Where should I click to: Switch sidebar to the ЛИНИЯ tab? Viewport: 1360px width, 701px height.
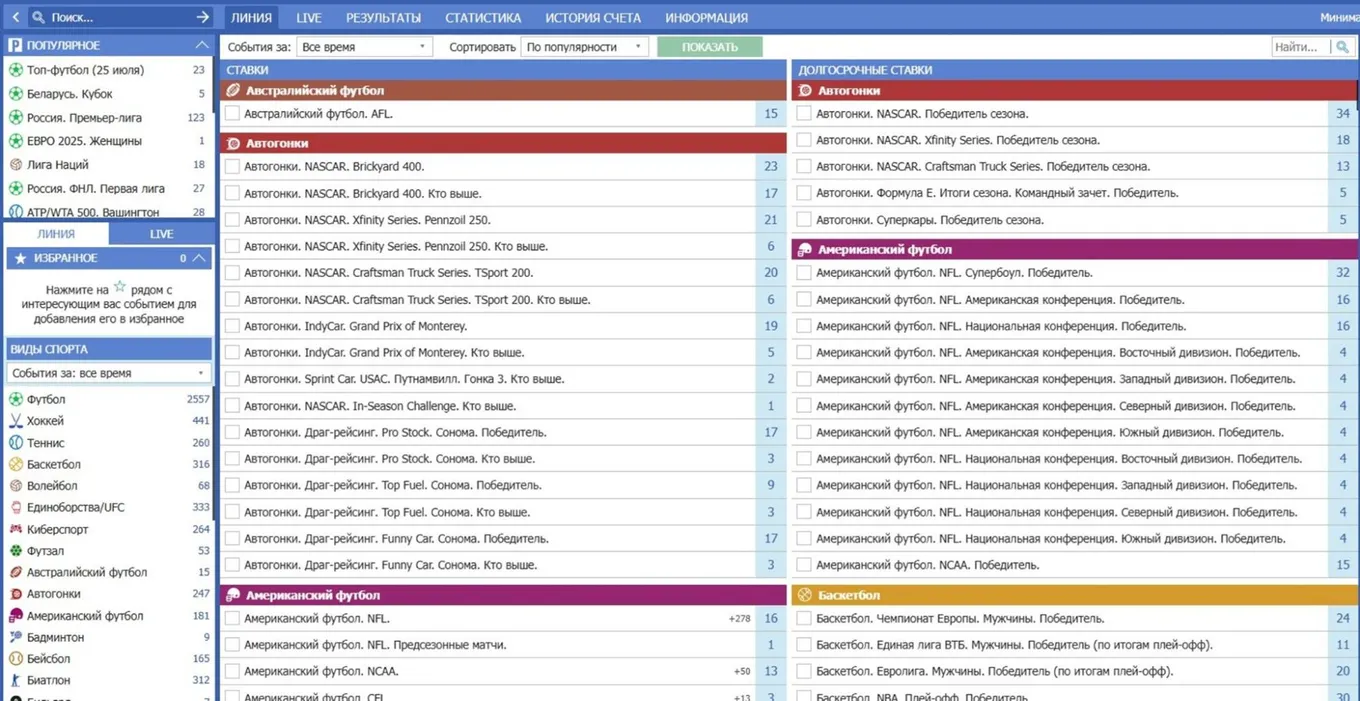pos(56,234)
